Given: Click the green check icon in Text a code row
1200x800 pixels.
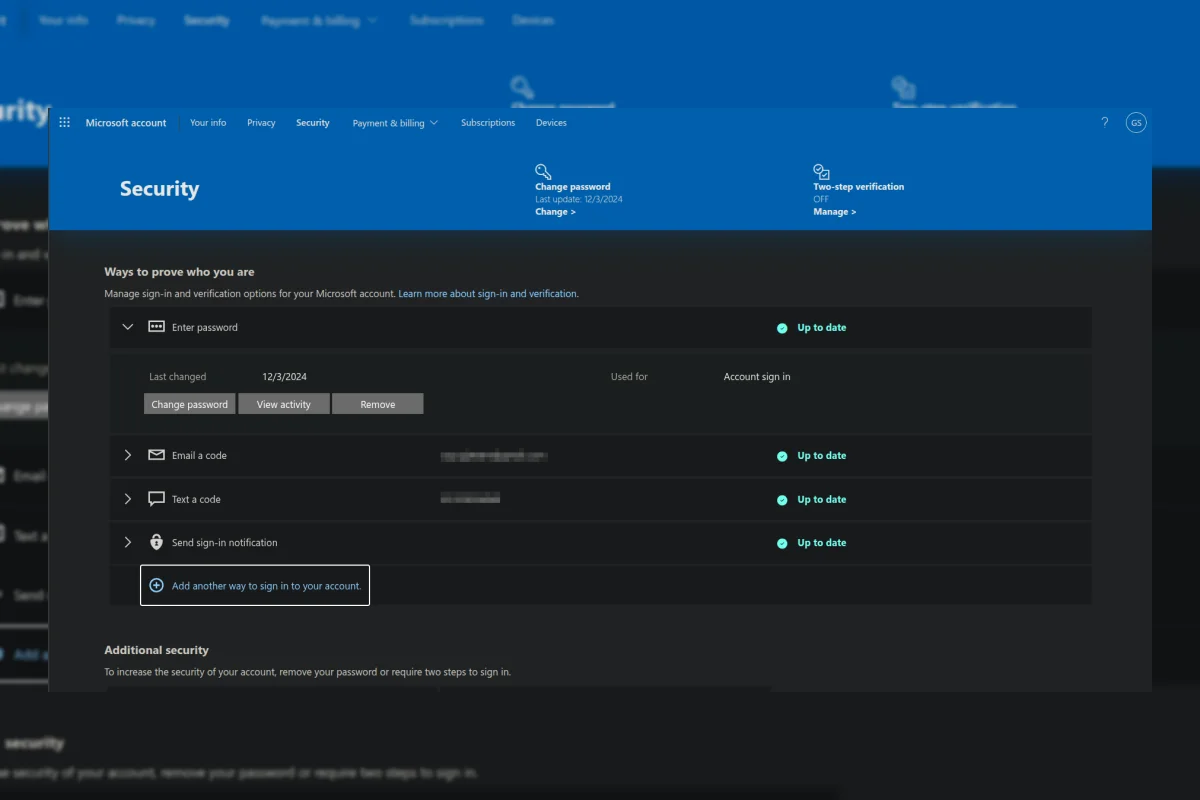Looking at the screenshot, I should pyautogui.click(x=782, y=500).
